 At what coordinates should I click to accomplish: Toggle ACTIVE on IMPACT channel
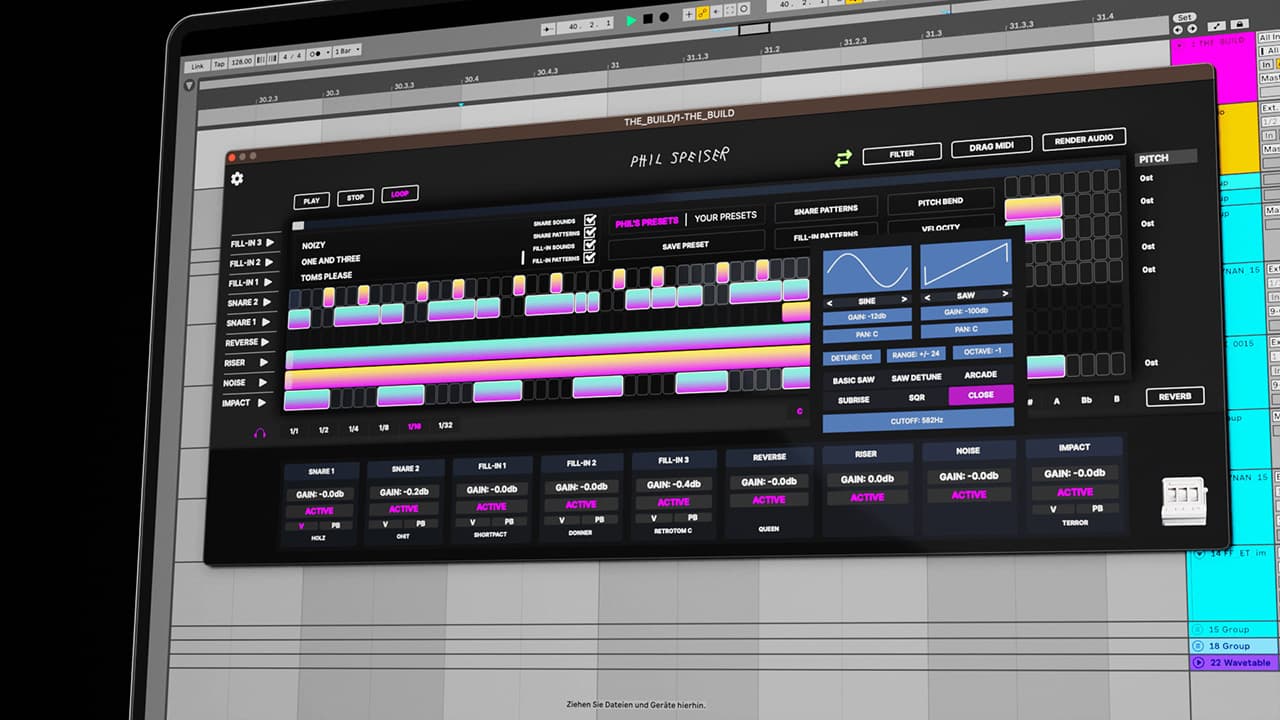pos(1075,492)
